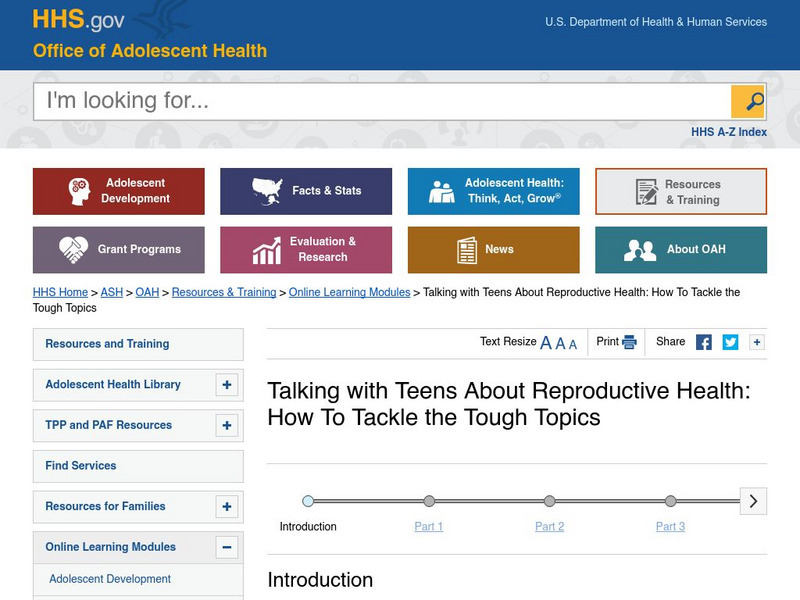This screenshot has width=800, height=600.
Task: Expand the Adolescent Health Library section
Action: coord(227,385)
